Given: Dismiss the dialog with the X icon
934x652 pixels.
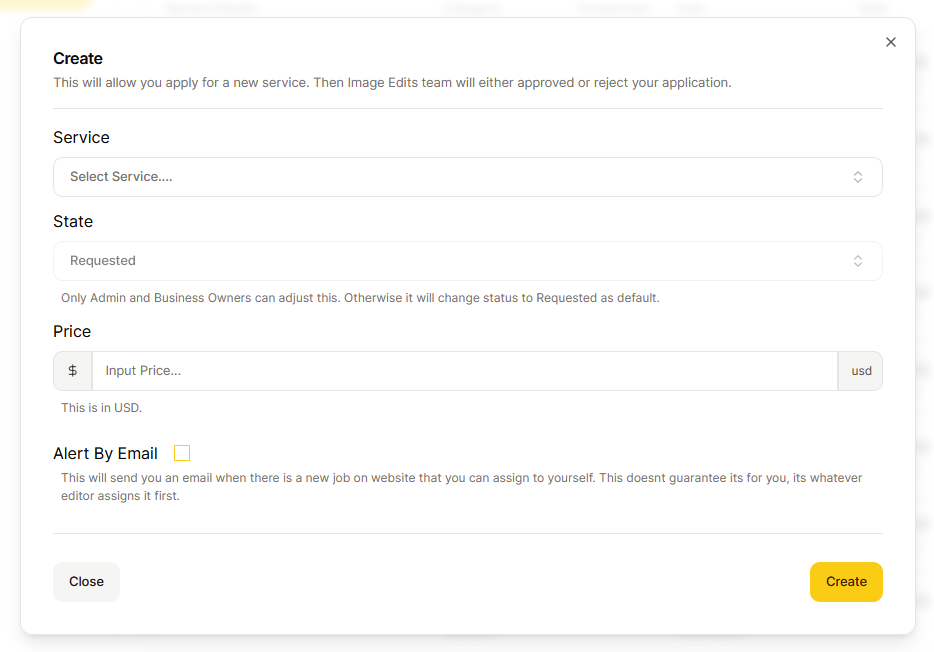Looking at the screenshot, I should [x=891, y=42].
